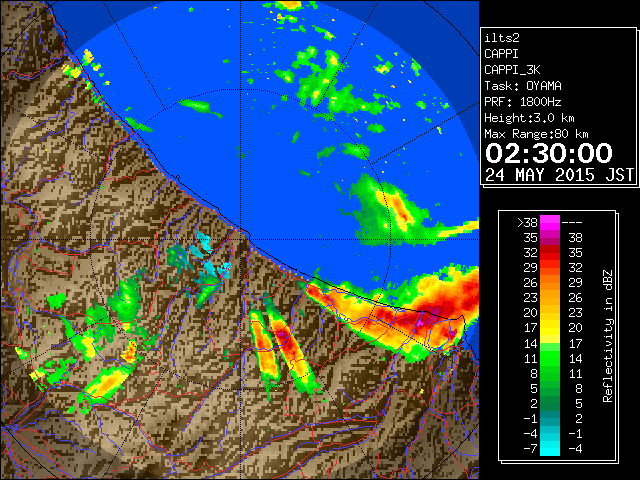Click the dark red 32–35 dBZ legend swatch
Viewport: 640px width, 480px height.
[x=550, y=253]
